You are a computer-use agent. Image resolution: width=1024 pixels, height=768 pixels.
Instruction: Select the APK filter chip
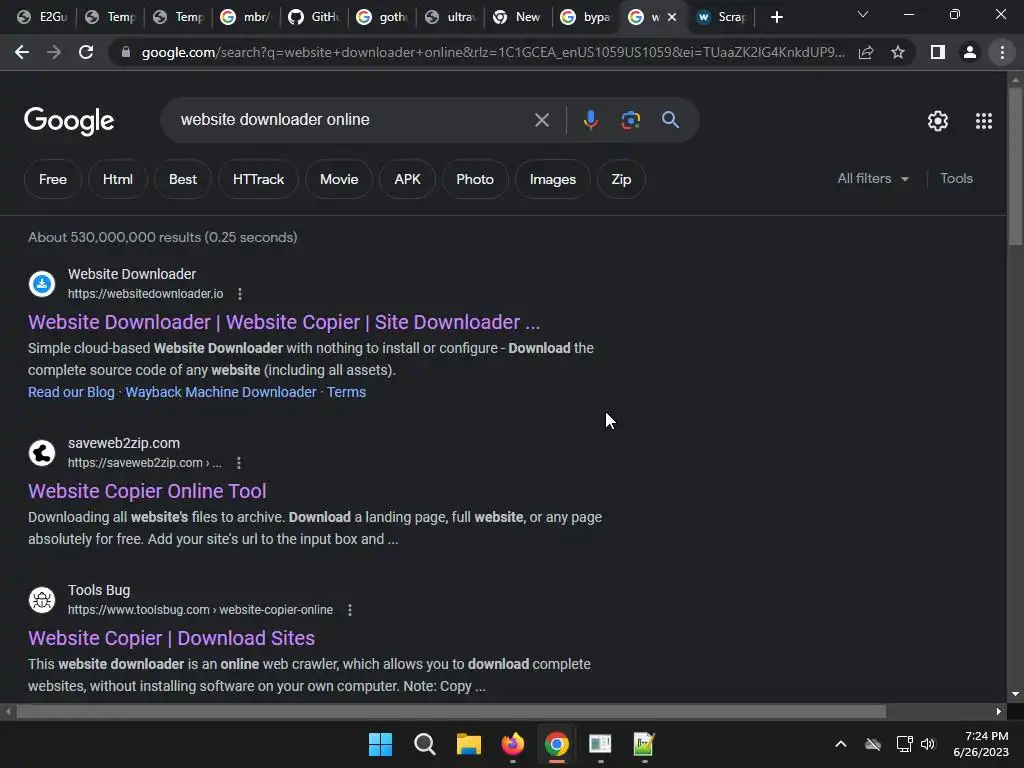point(408,180)
